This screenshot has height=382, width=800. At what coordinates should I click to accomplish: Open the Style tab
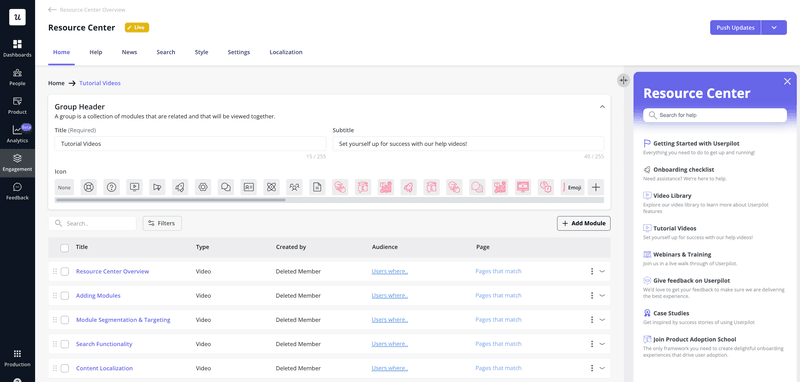[x=202, y=52]
